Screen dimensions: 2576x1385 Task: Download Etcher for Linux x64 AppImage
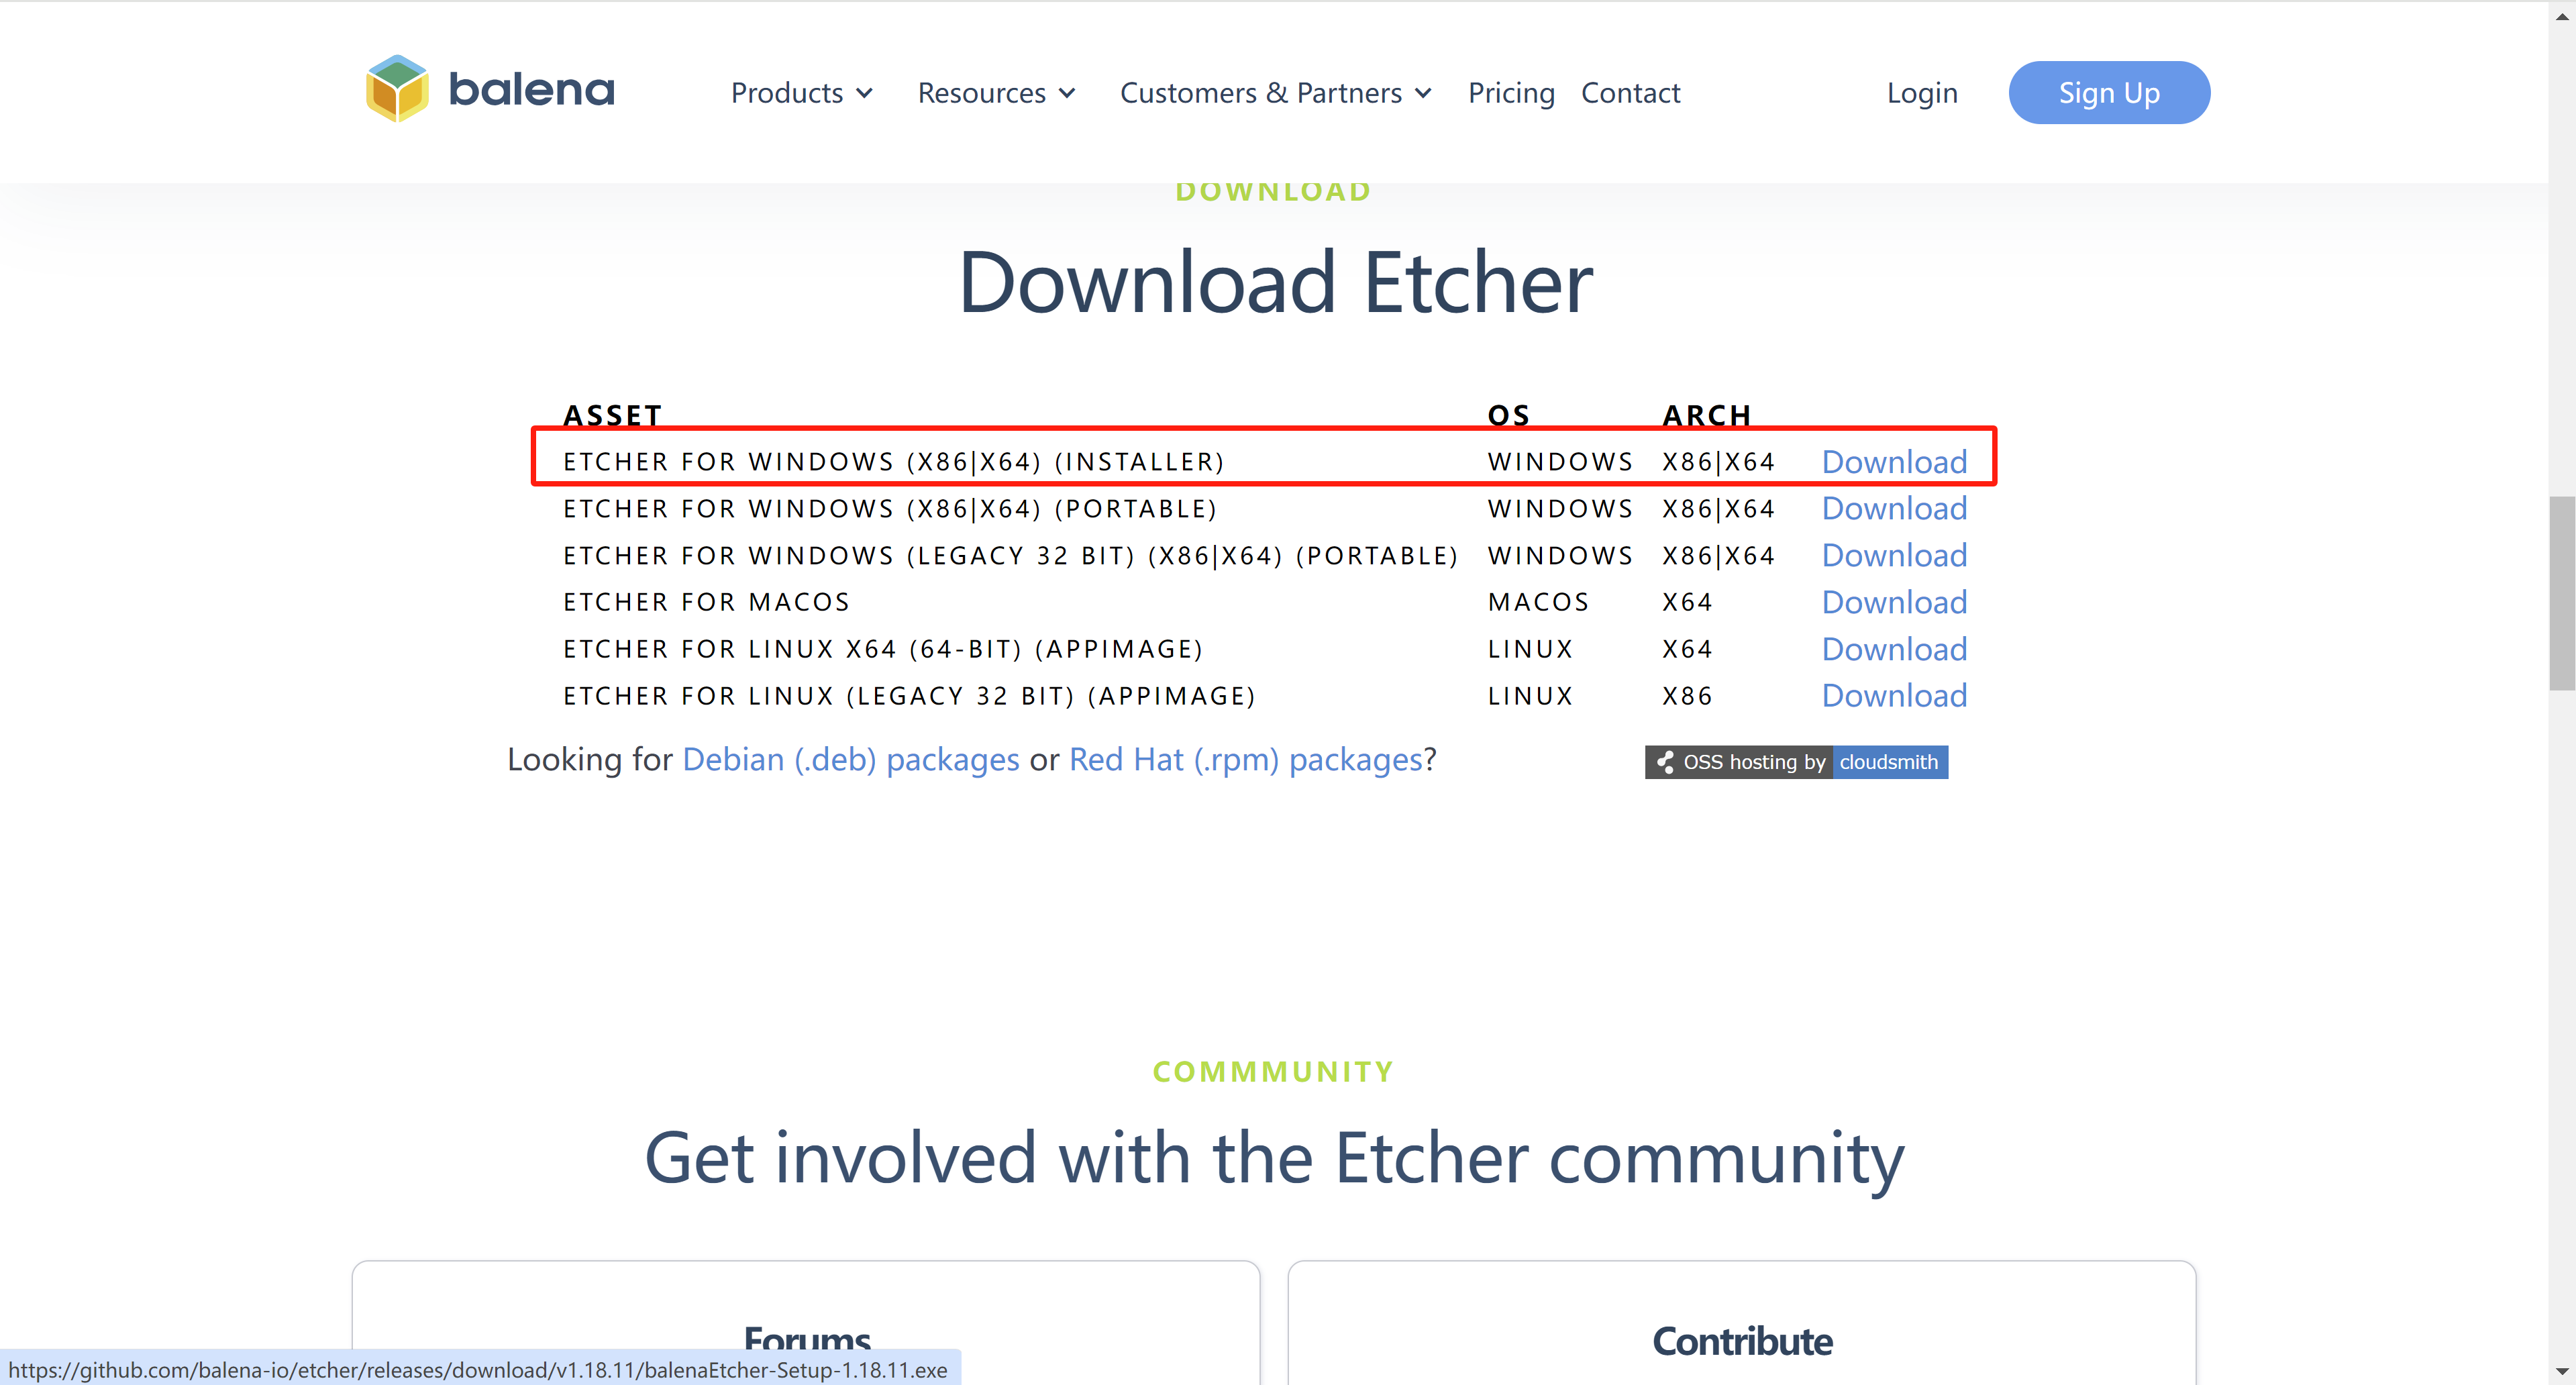(1894, 649)
